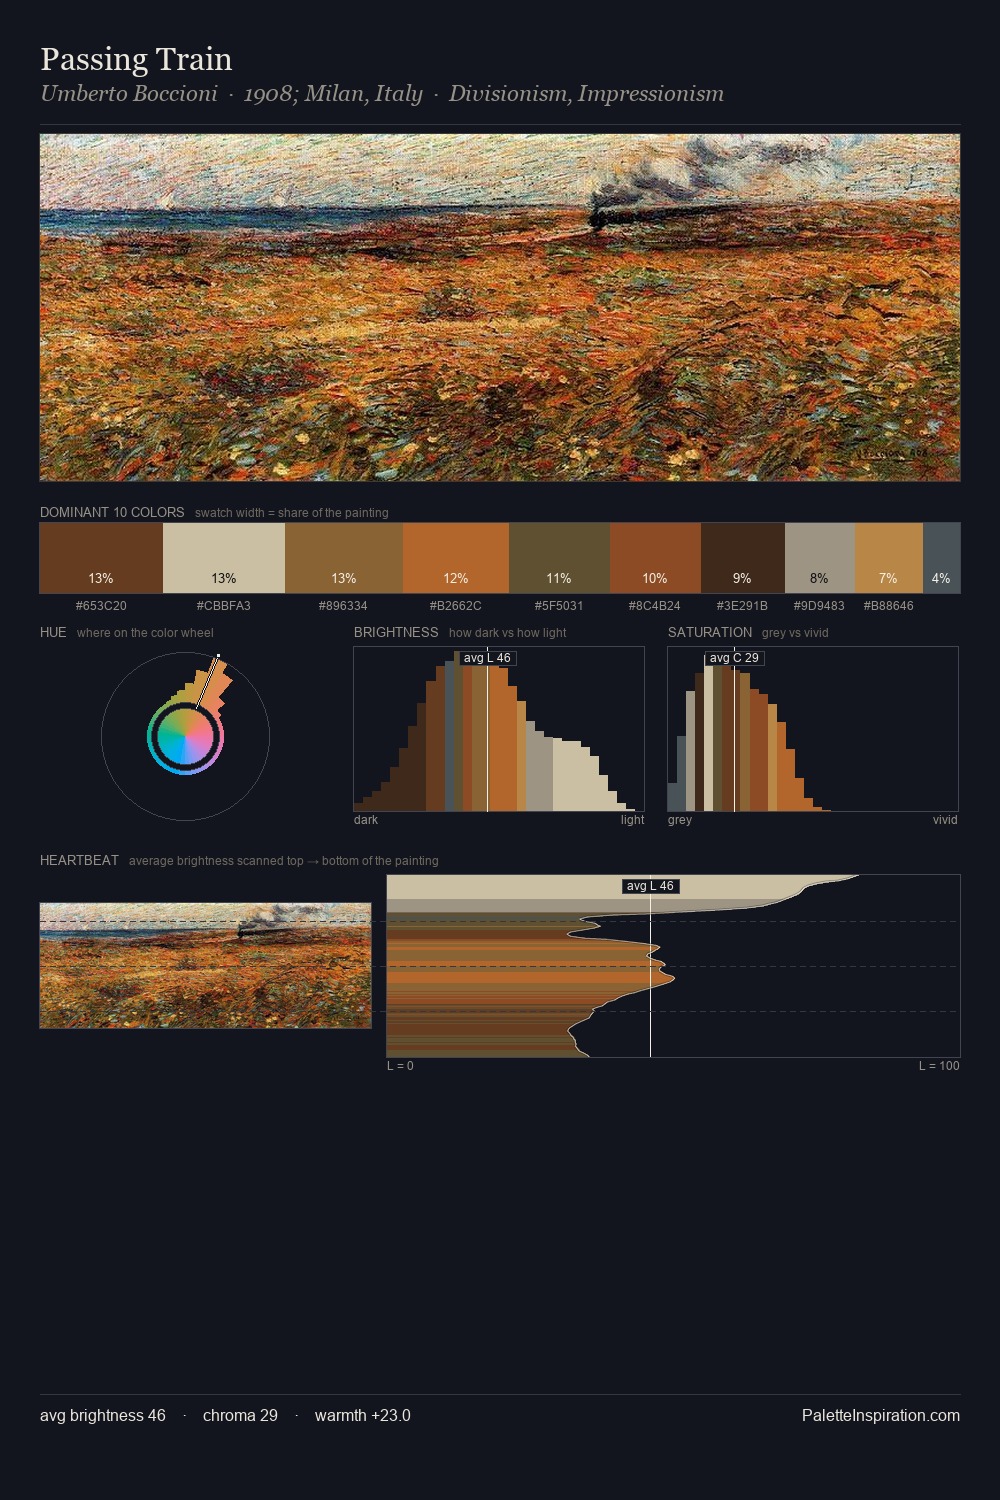
Task: Pick the darkest #3E291B swatch showing 9%
Action: [743, 558]
